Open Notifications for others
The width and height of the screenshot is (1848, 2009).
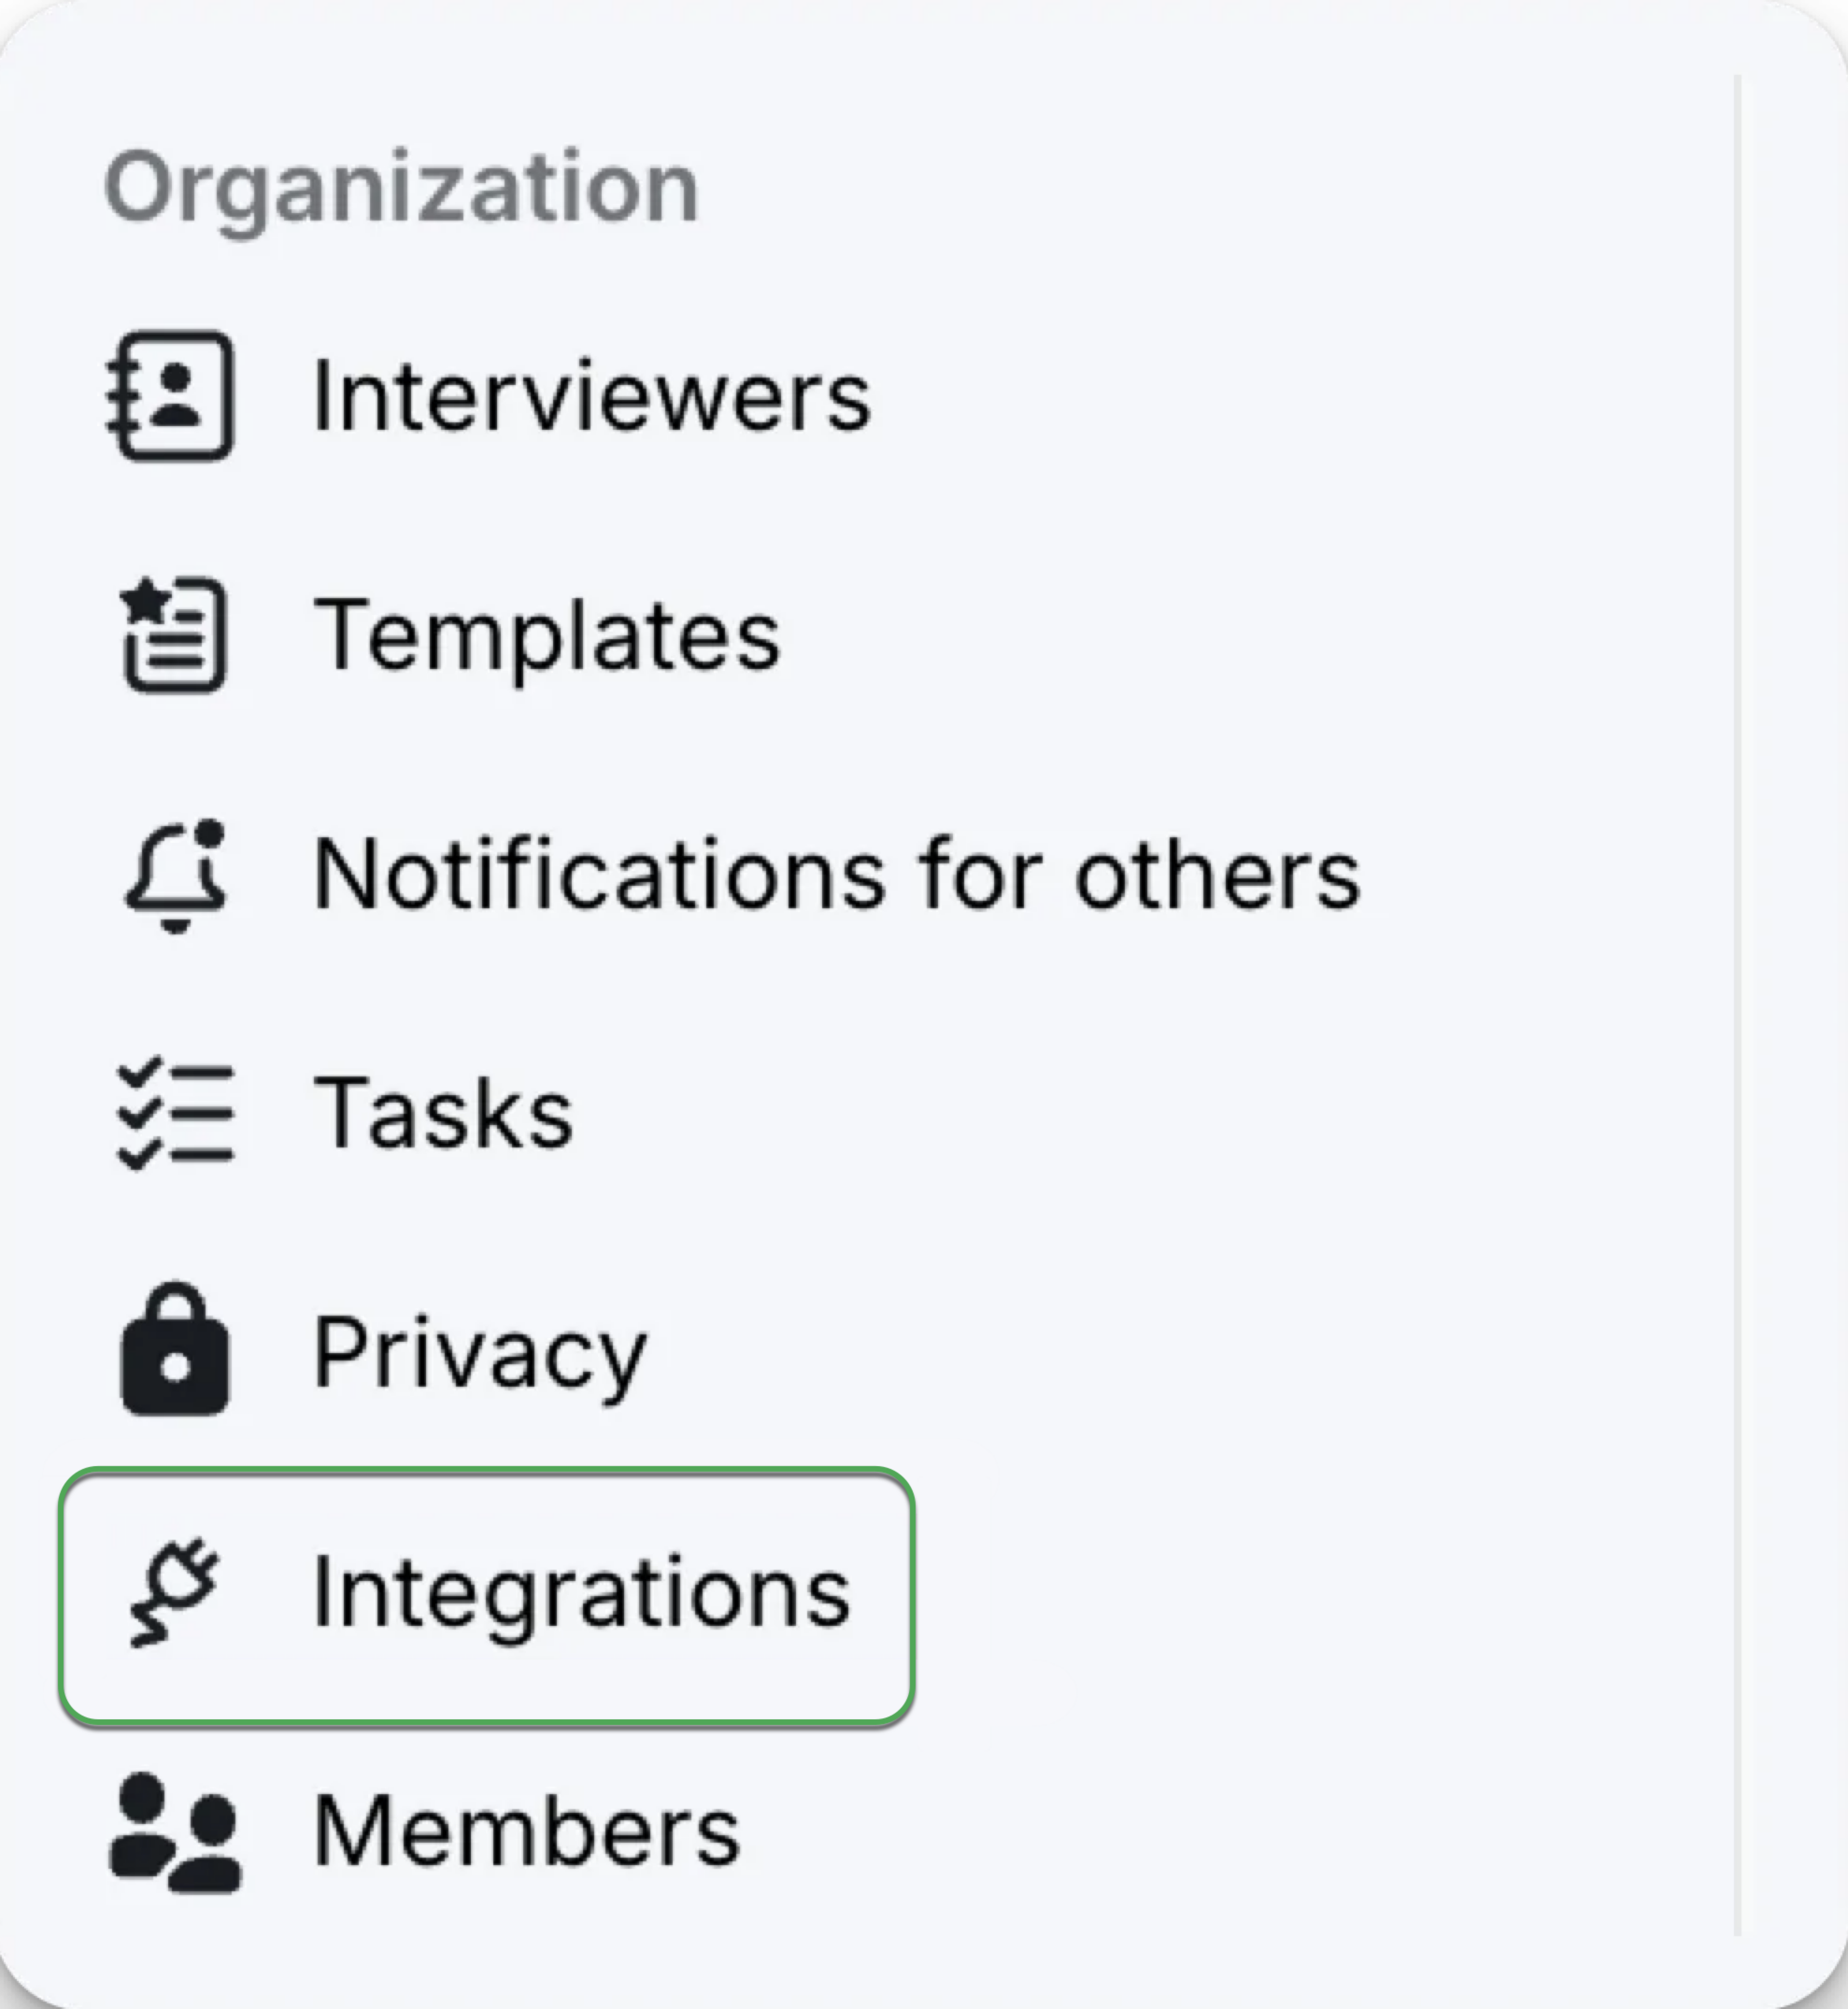836,875
